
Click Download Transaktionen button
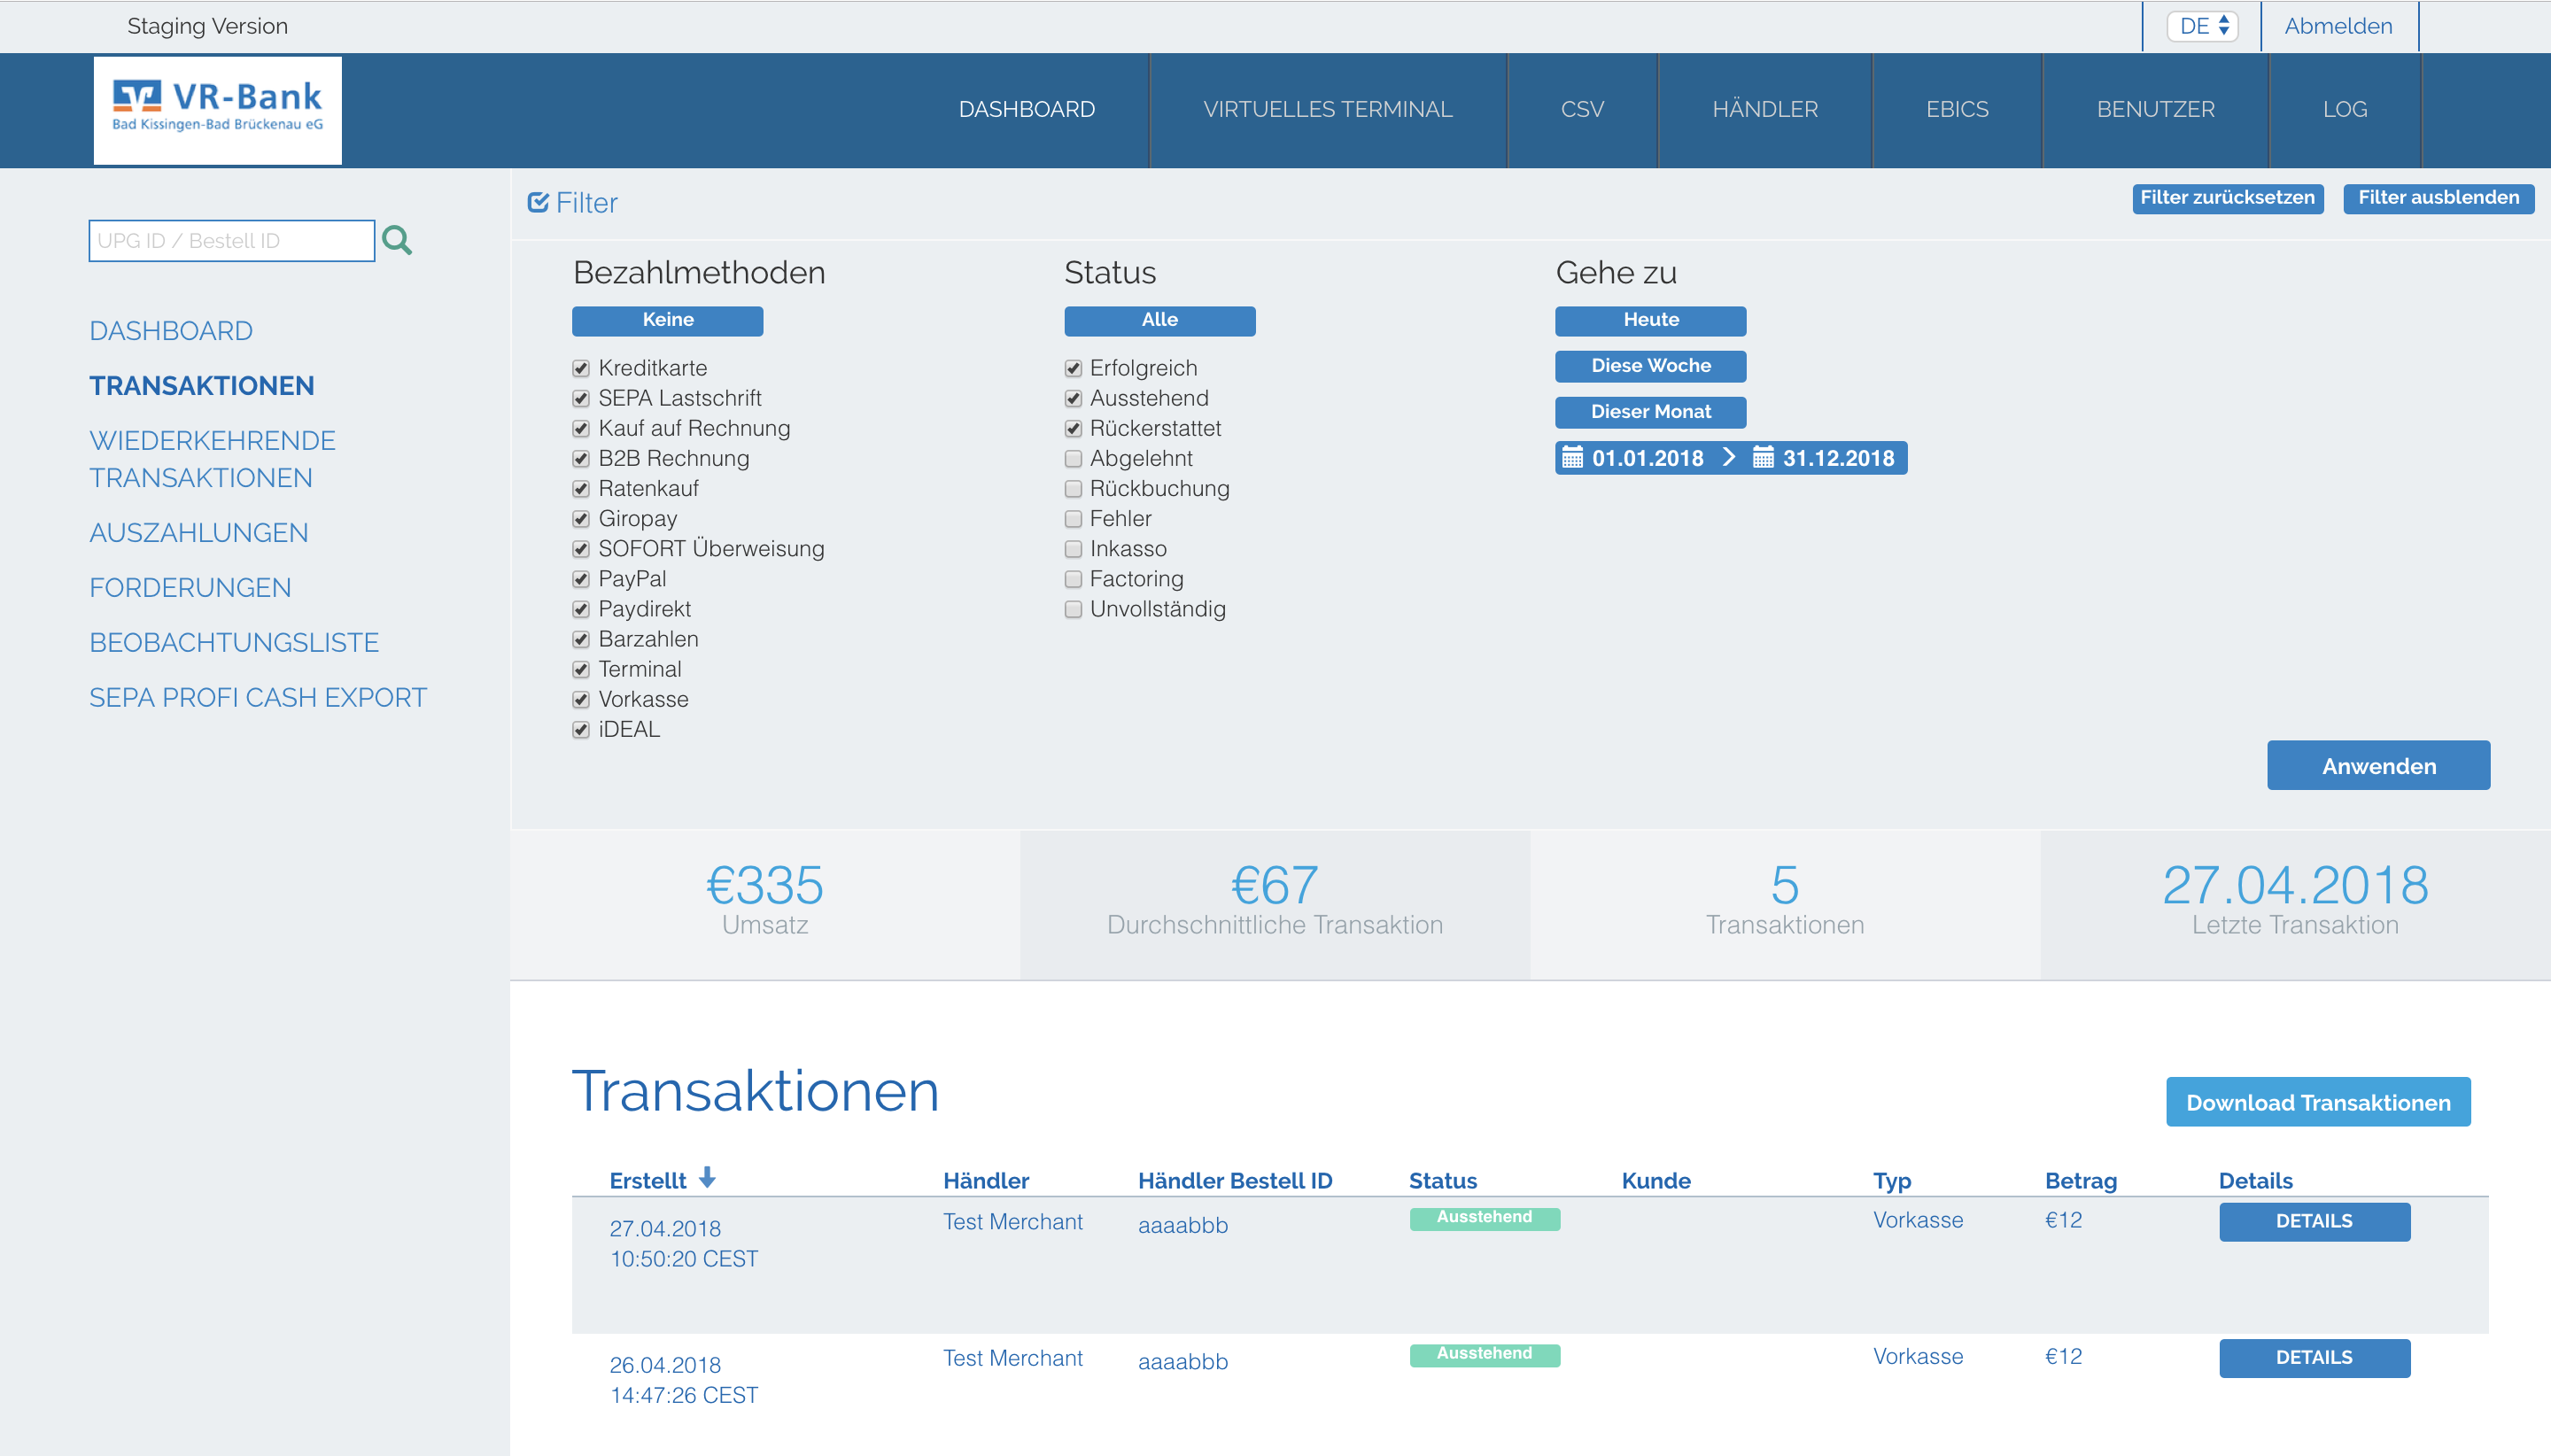point(2318,1102)
